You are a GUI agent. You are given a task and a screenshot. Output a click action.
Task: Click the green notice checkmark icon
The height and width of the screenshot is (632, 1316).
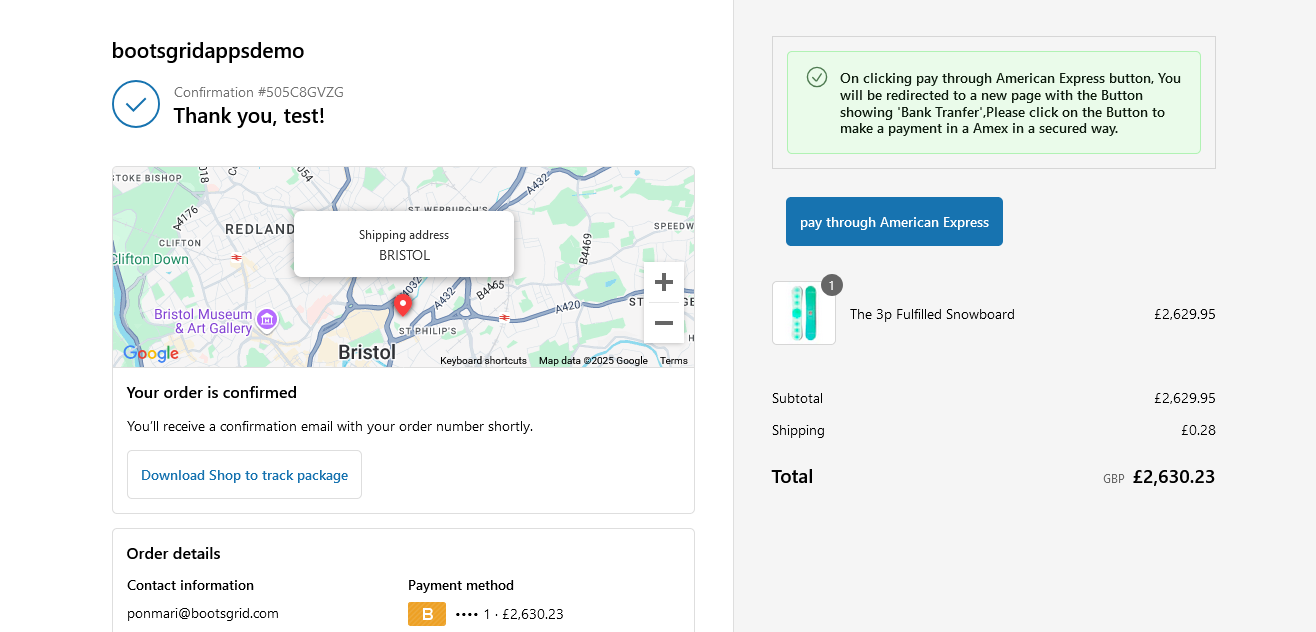click(x=817, y=78)
